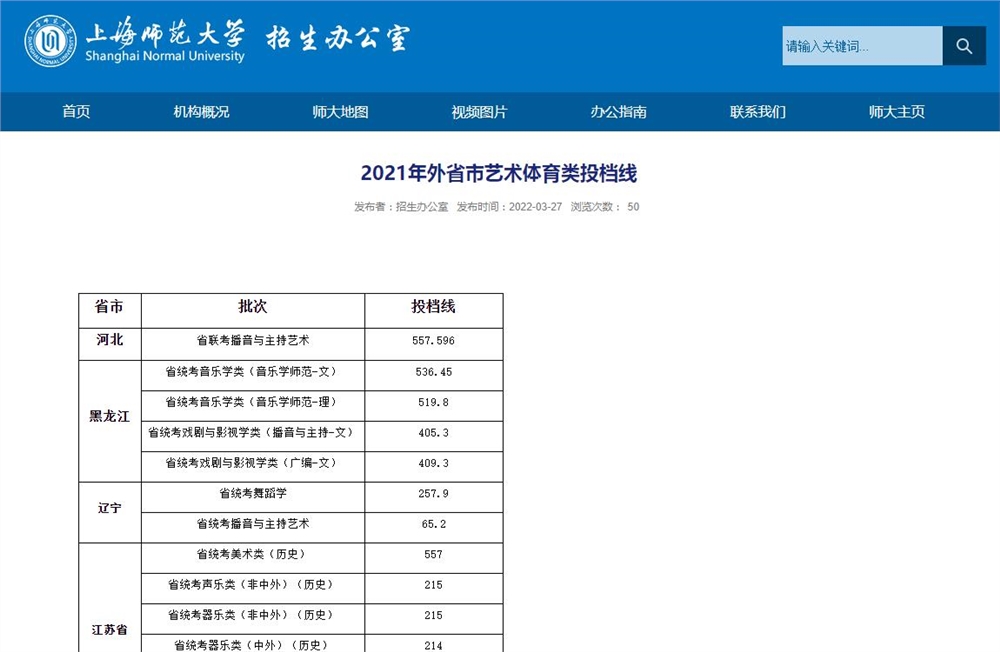Viewport: 1000px width, 652px height.
Task: Click the 招生办公室 header text
Action: (x=337, y=38)
